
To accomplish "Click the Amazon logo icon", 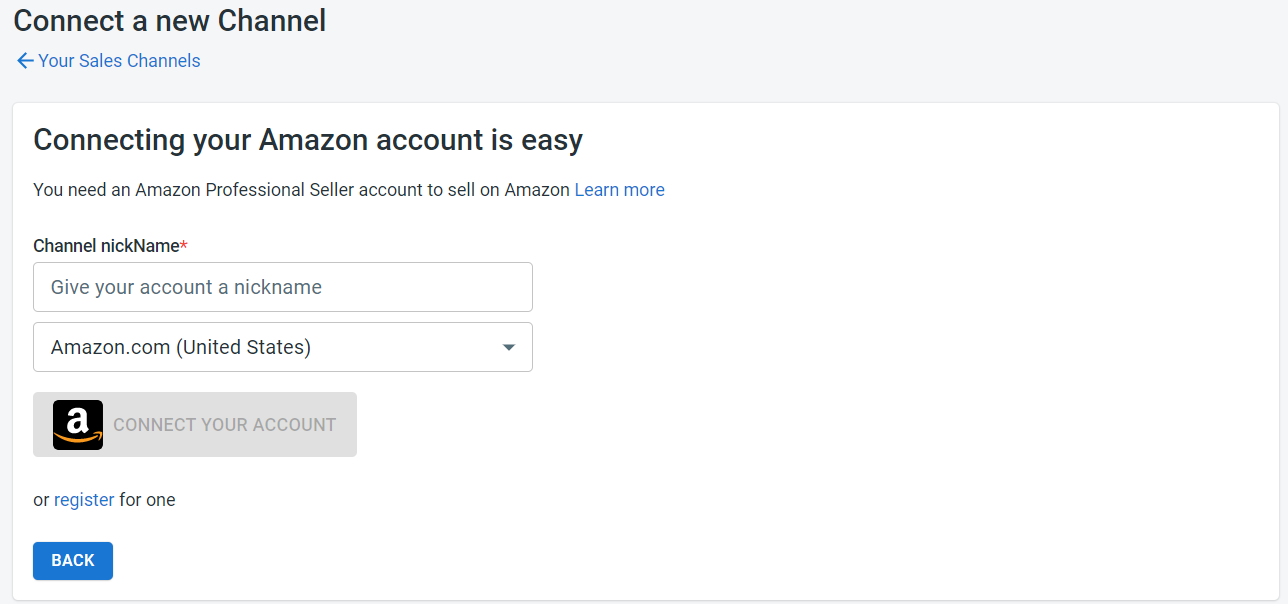I will [x=78, y=425].
